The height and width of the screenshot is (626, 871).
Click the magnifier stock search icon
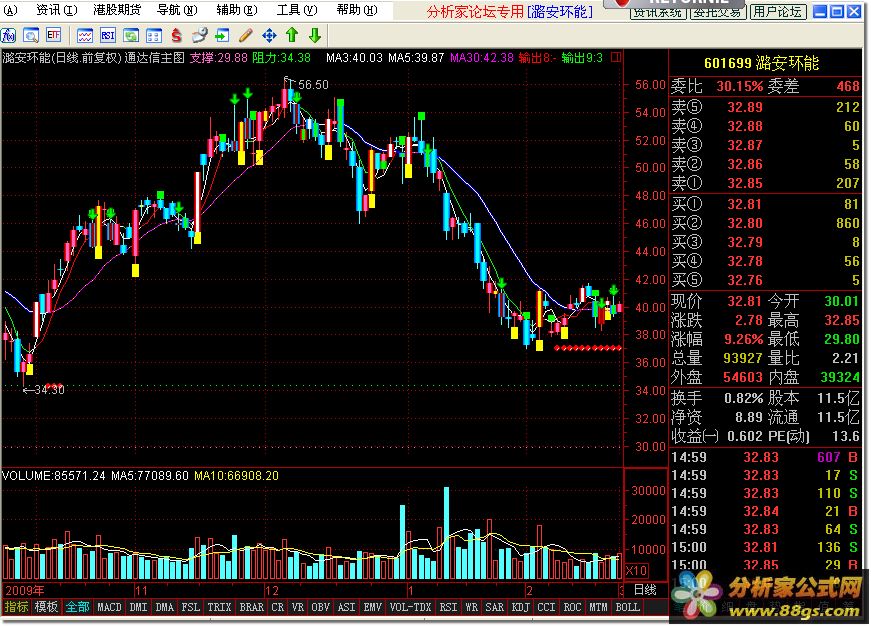pos(31,36)
